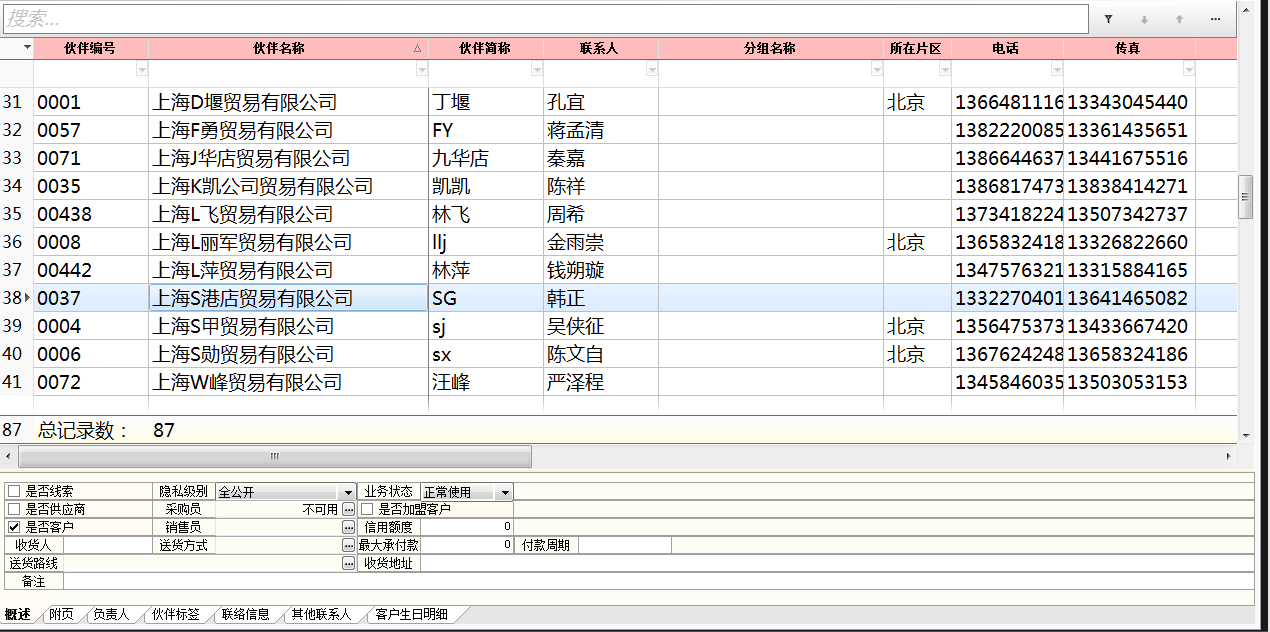This screenshot has width=1270, height=632.
Task: Open filter dropdown under 所在片区 column
Action: [945, 70]
